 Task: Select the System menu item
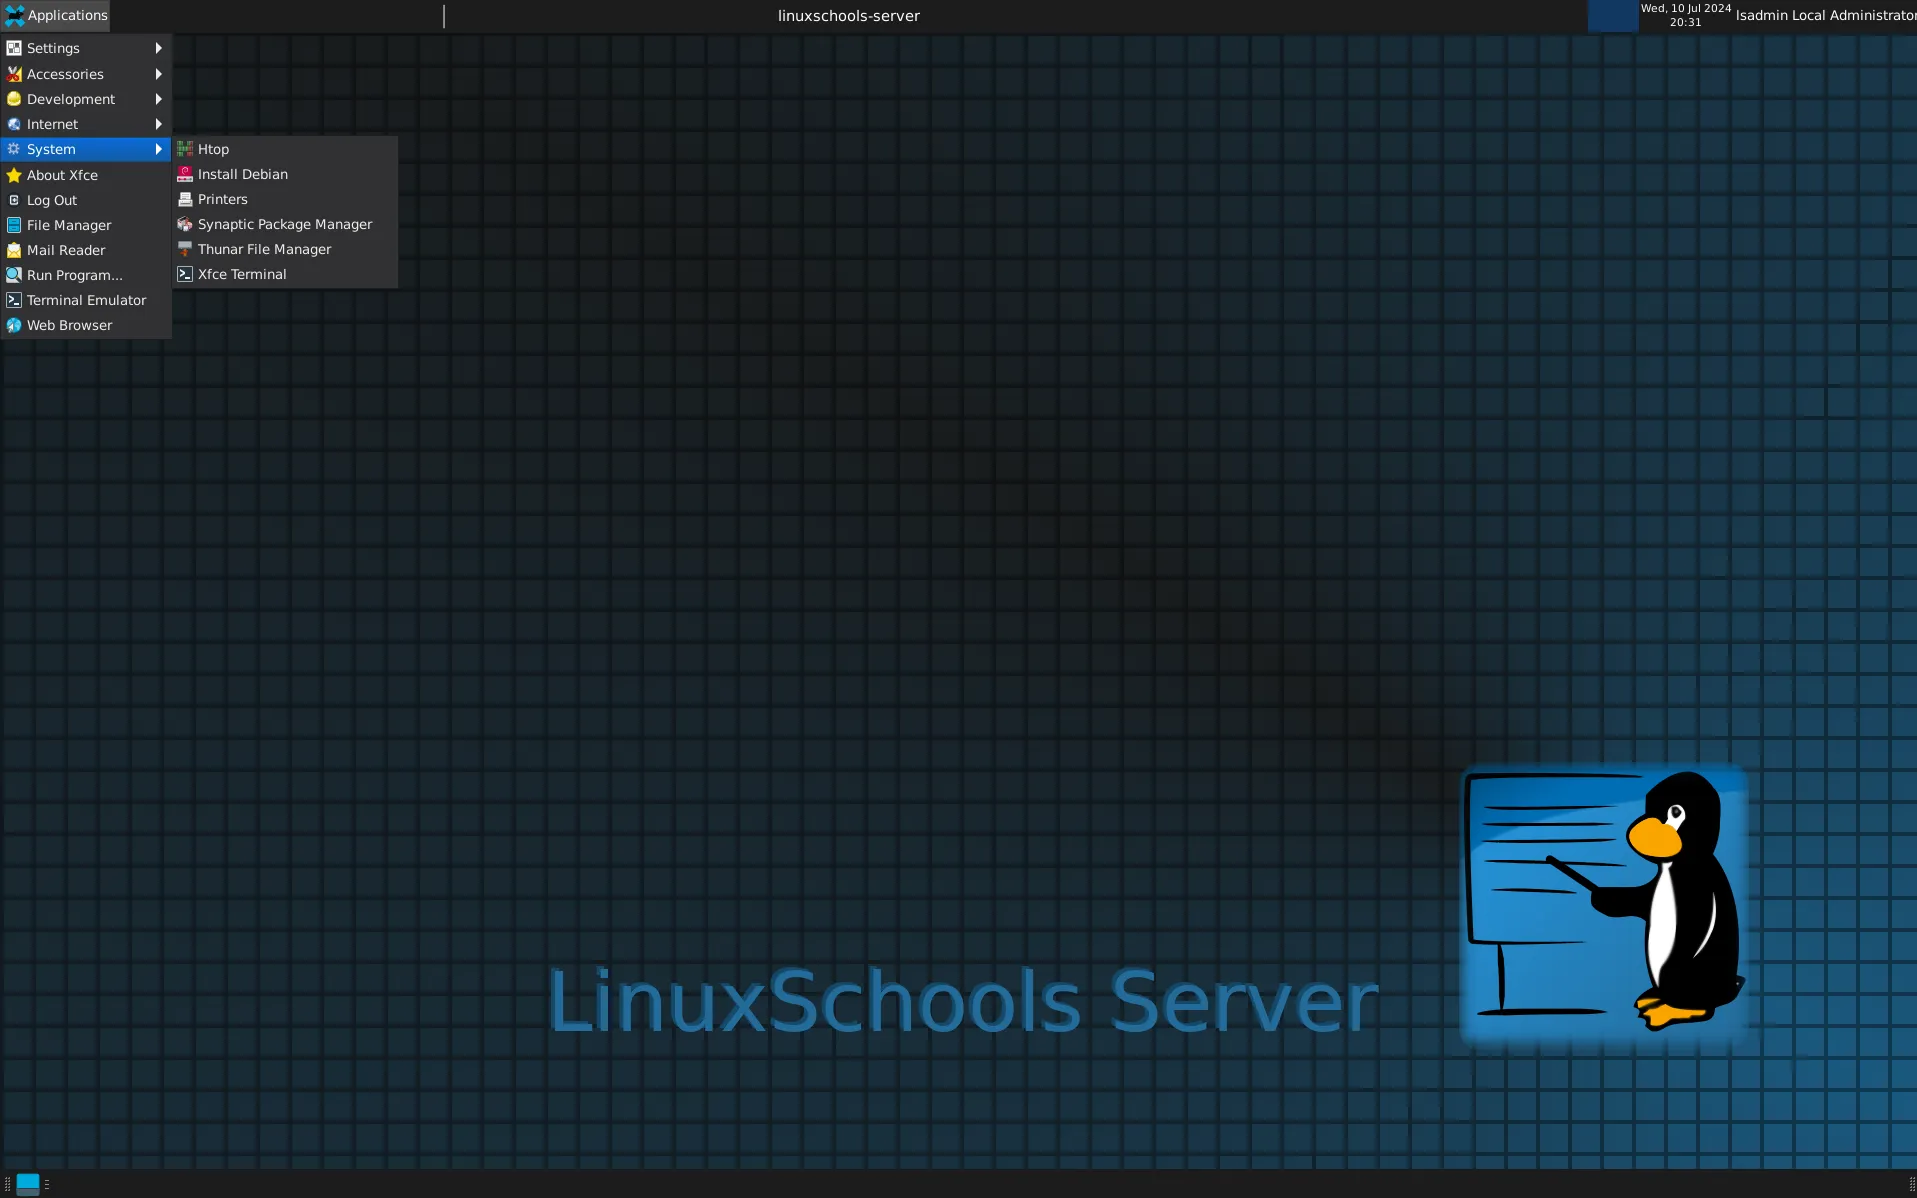[51, 148]
